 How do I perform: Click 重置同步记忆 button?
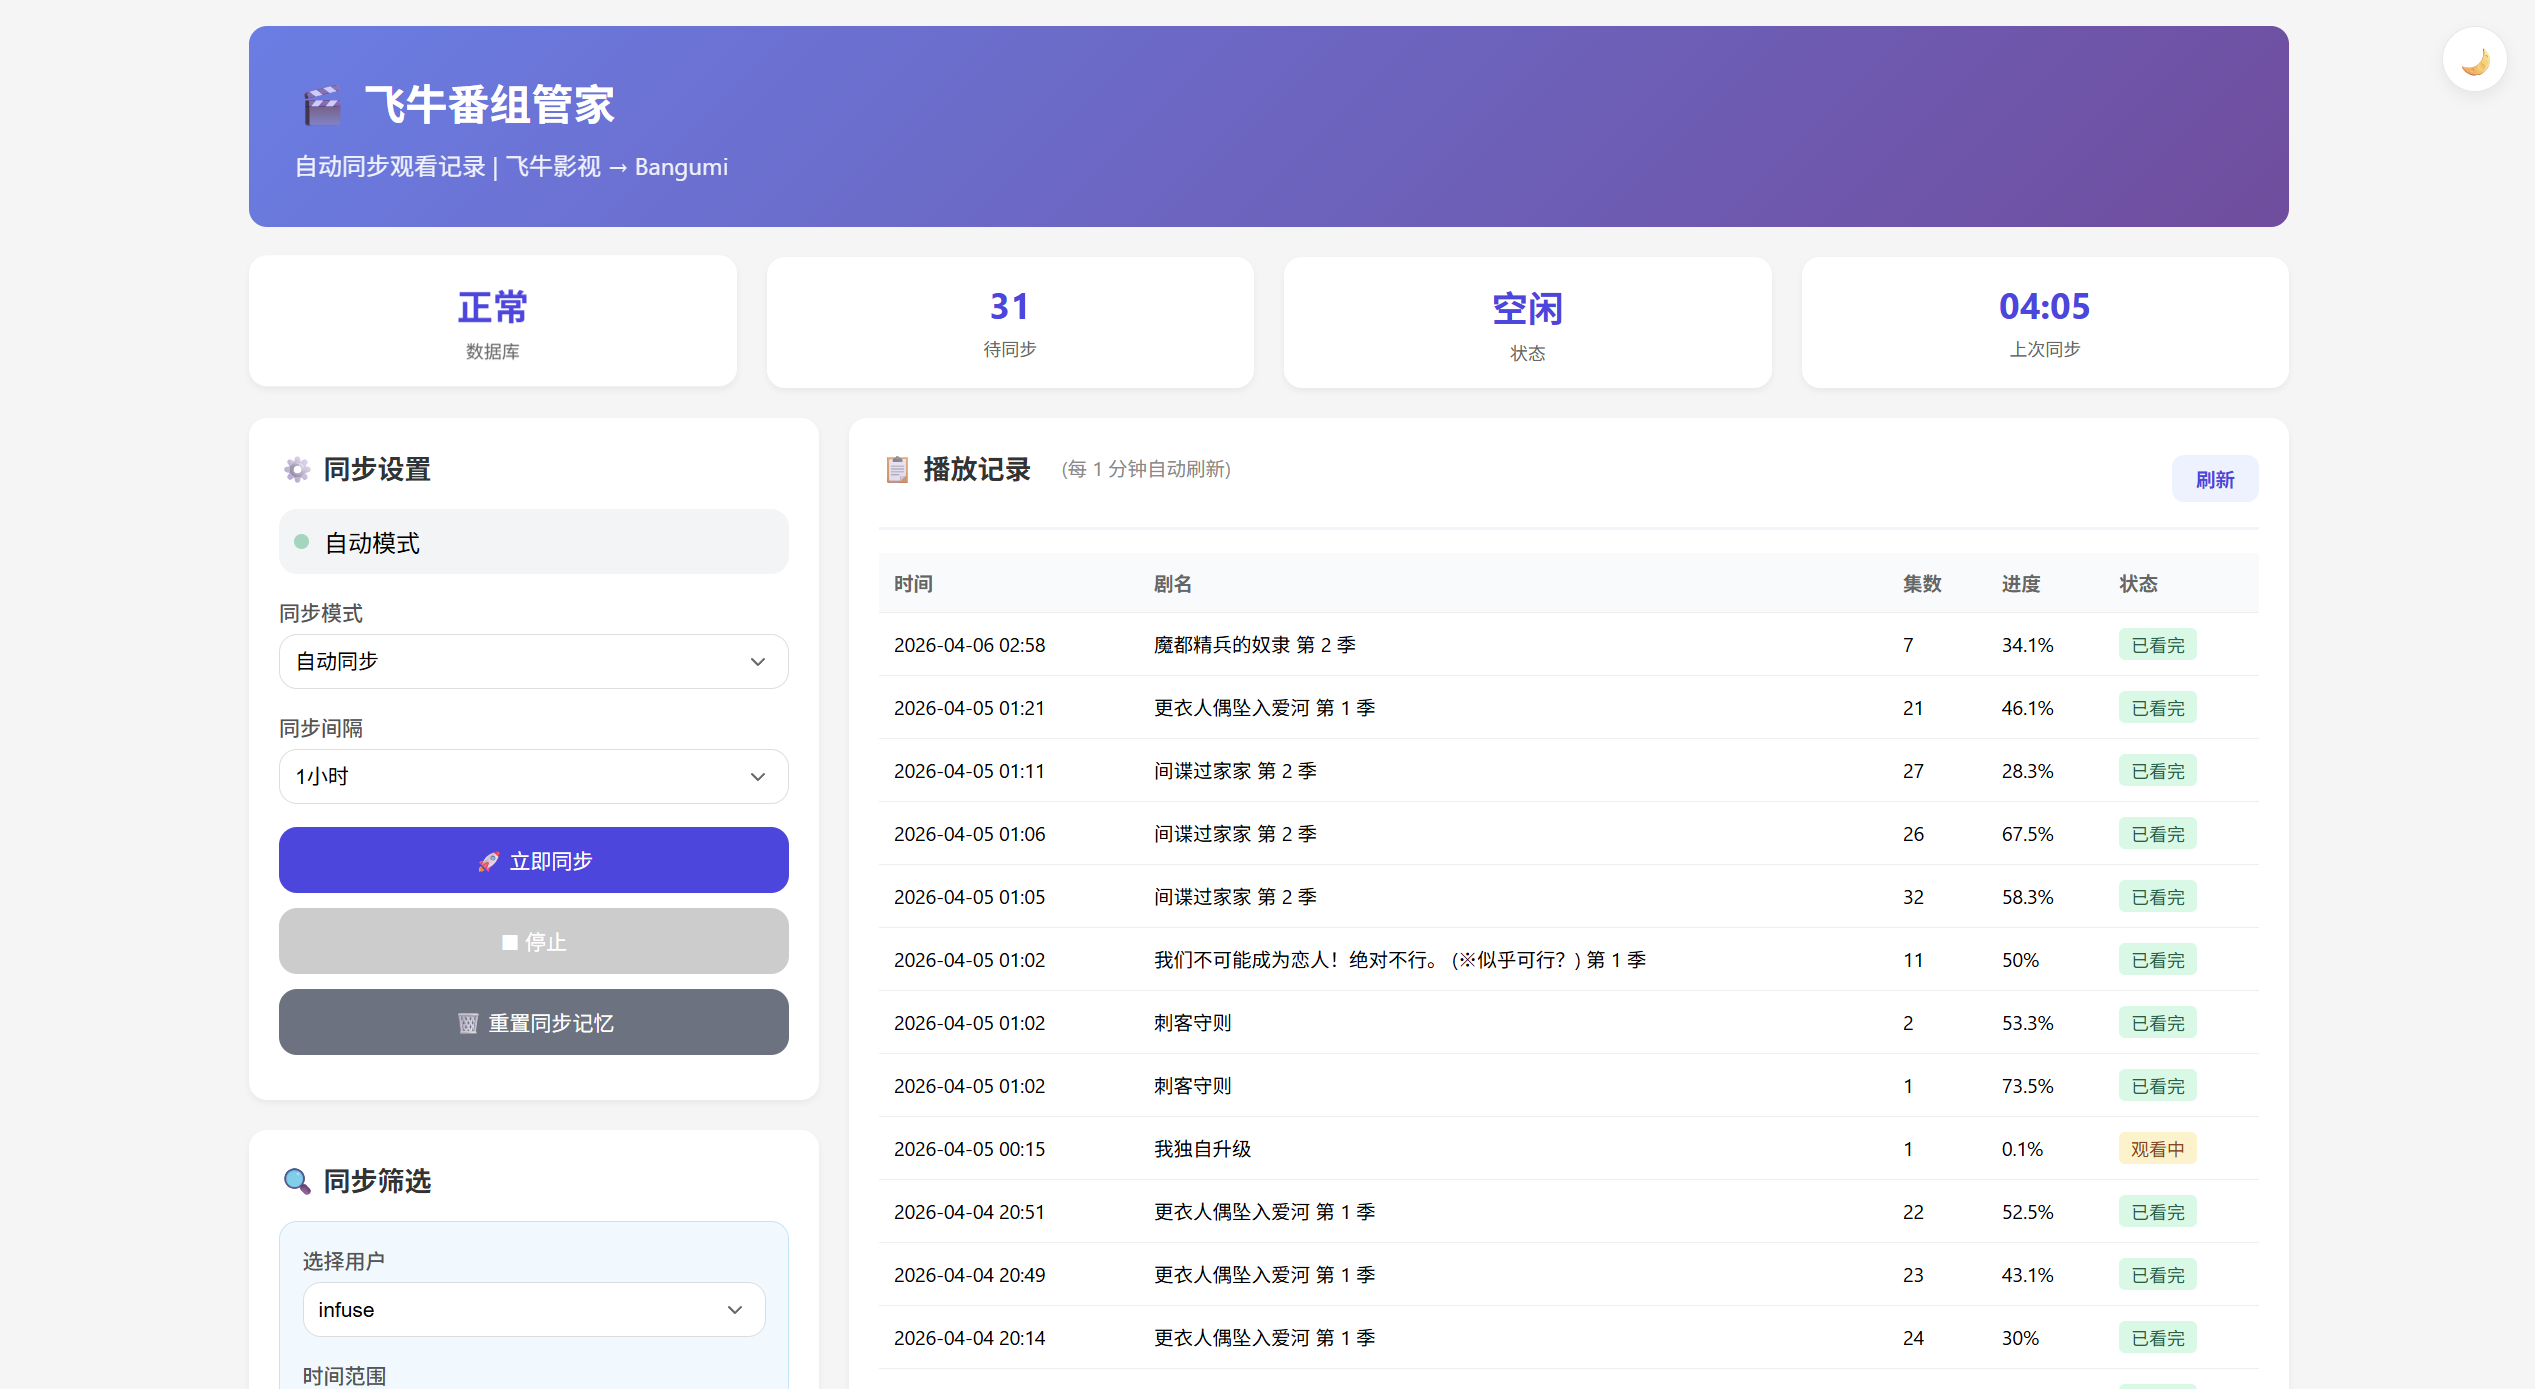533,1022
